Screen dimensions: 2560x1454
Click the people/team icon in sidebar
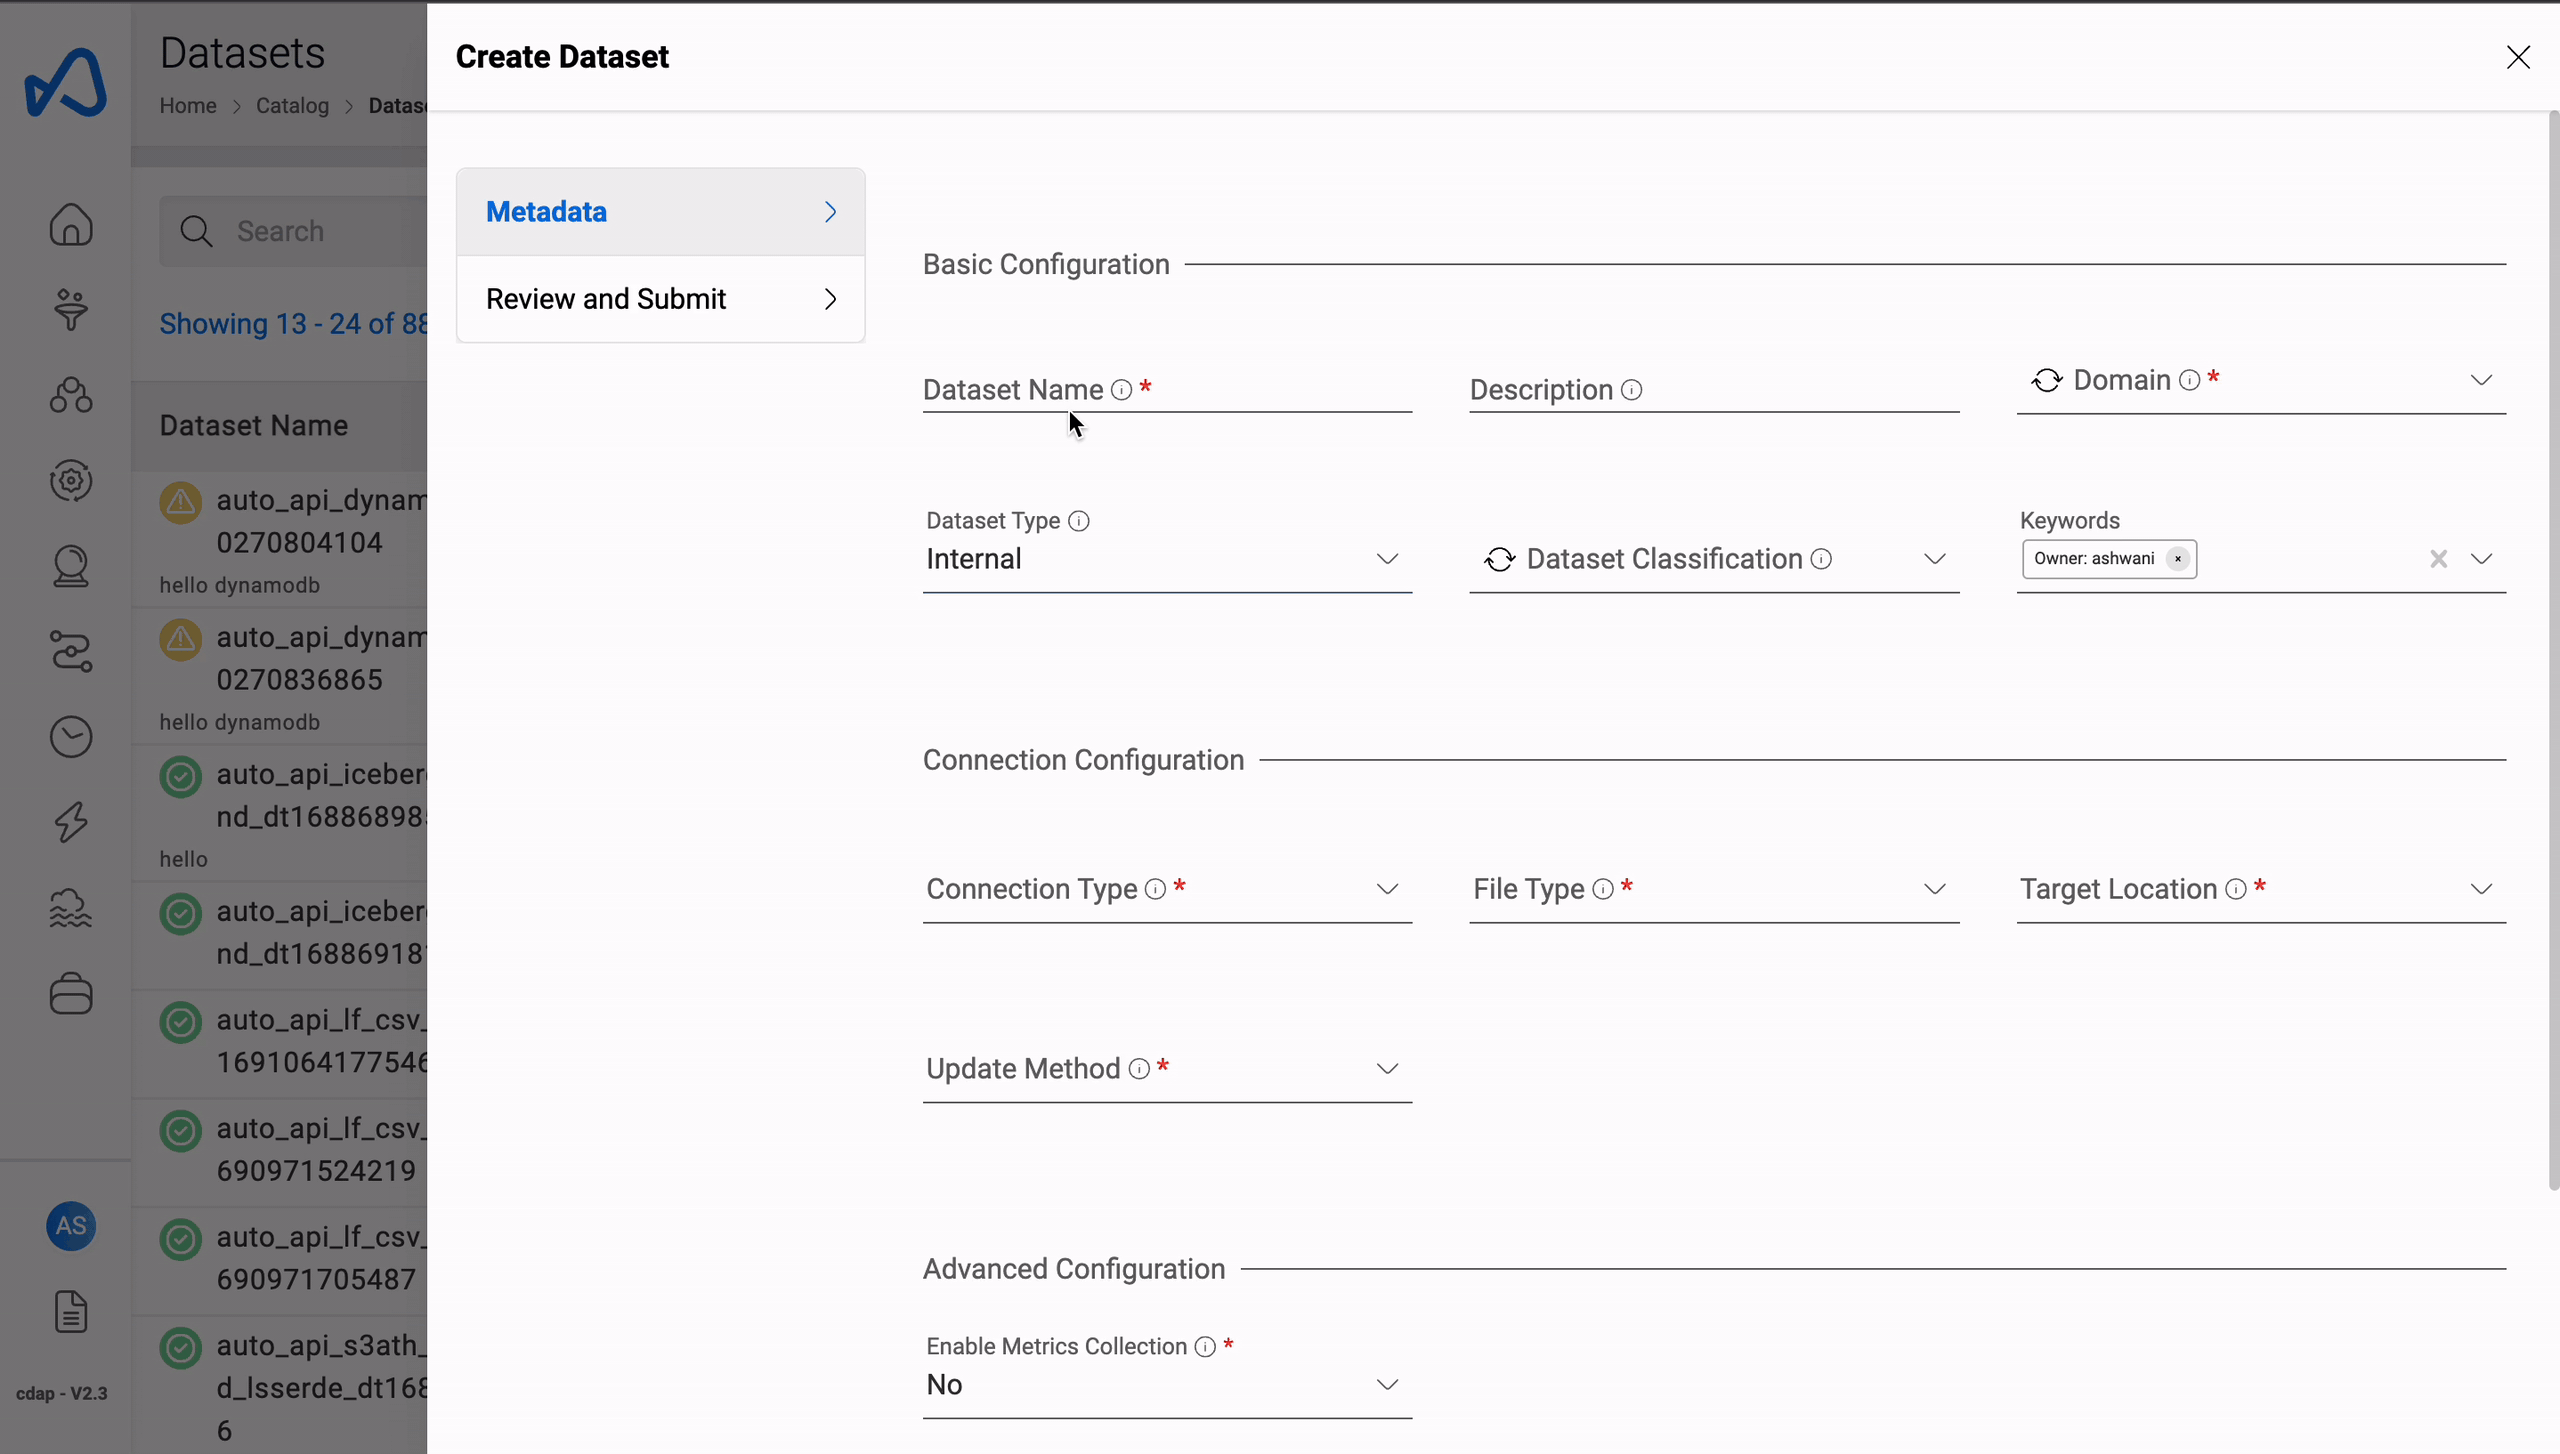click(70, 394)
